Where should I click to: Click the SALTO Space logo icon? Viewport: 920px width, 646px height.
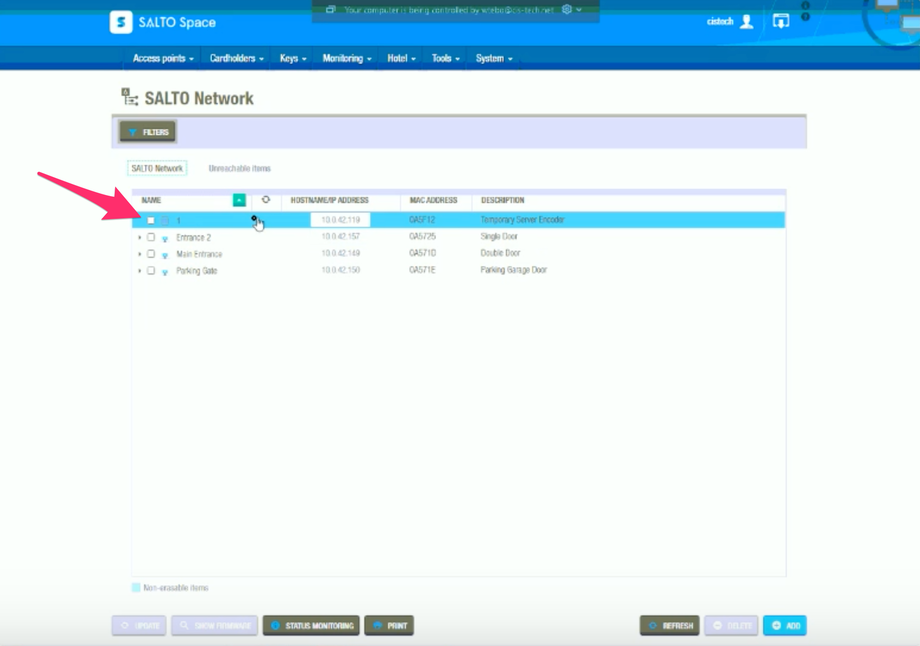(121, 22)
